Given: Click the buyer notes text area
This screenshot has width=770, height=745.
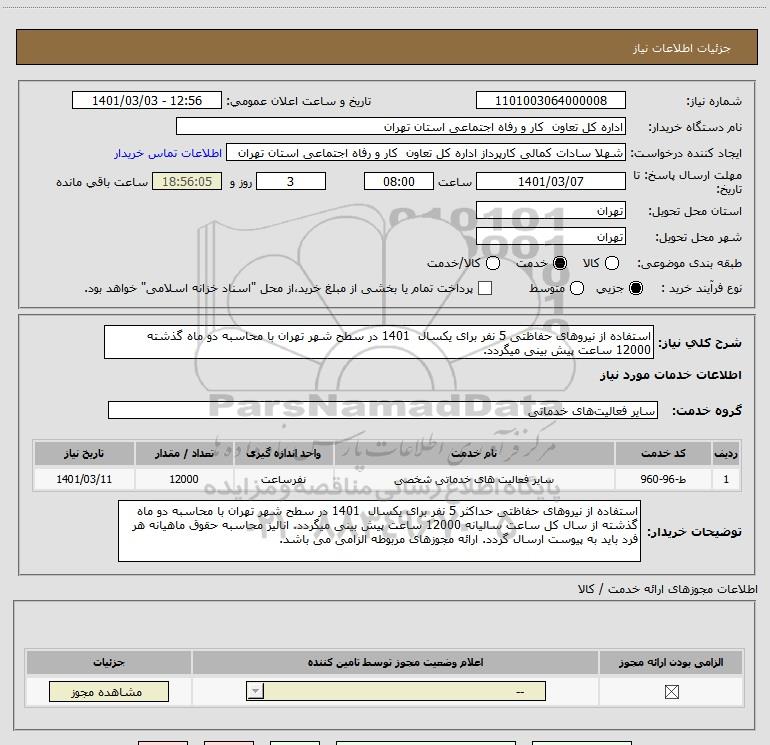Looking at the screenshot, I should pos(379,531).
